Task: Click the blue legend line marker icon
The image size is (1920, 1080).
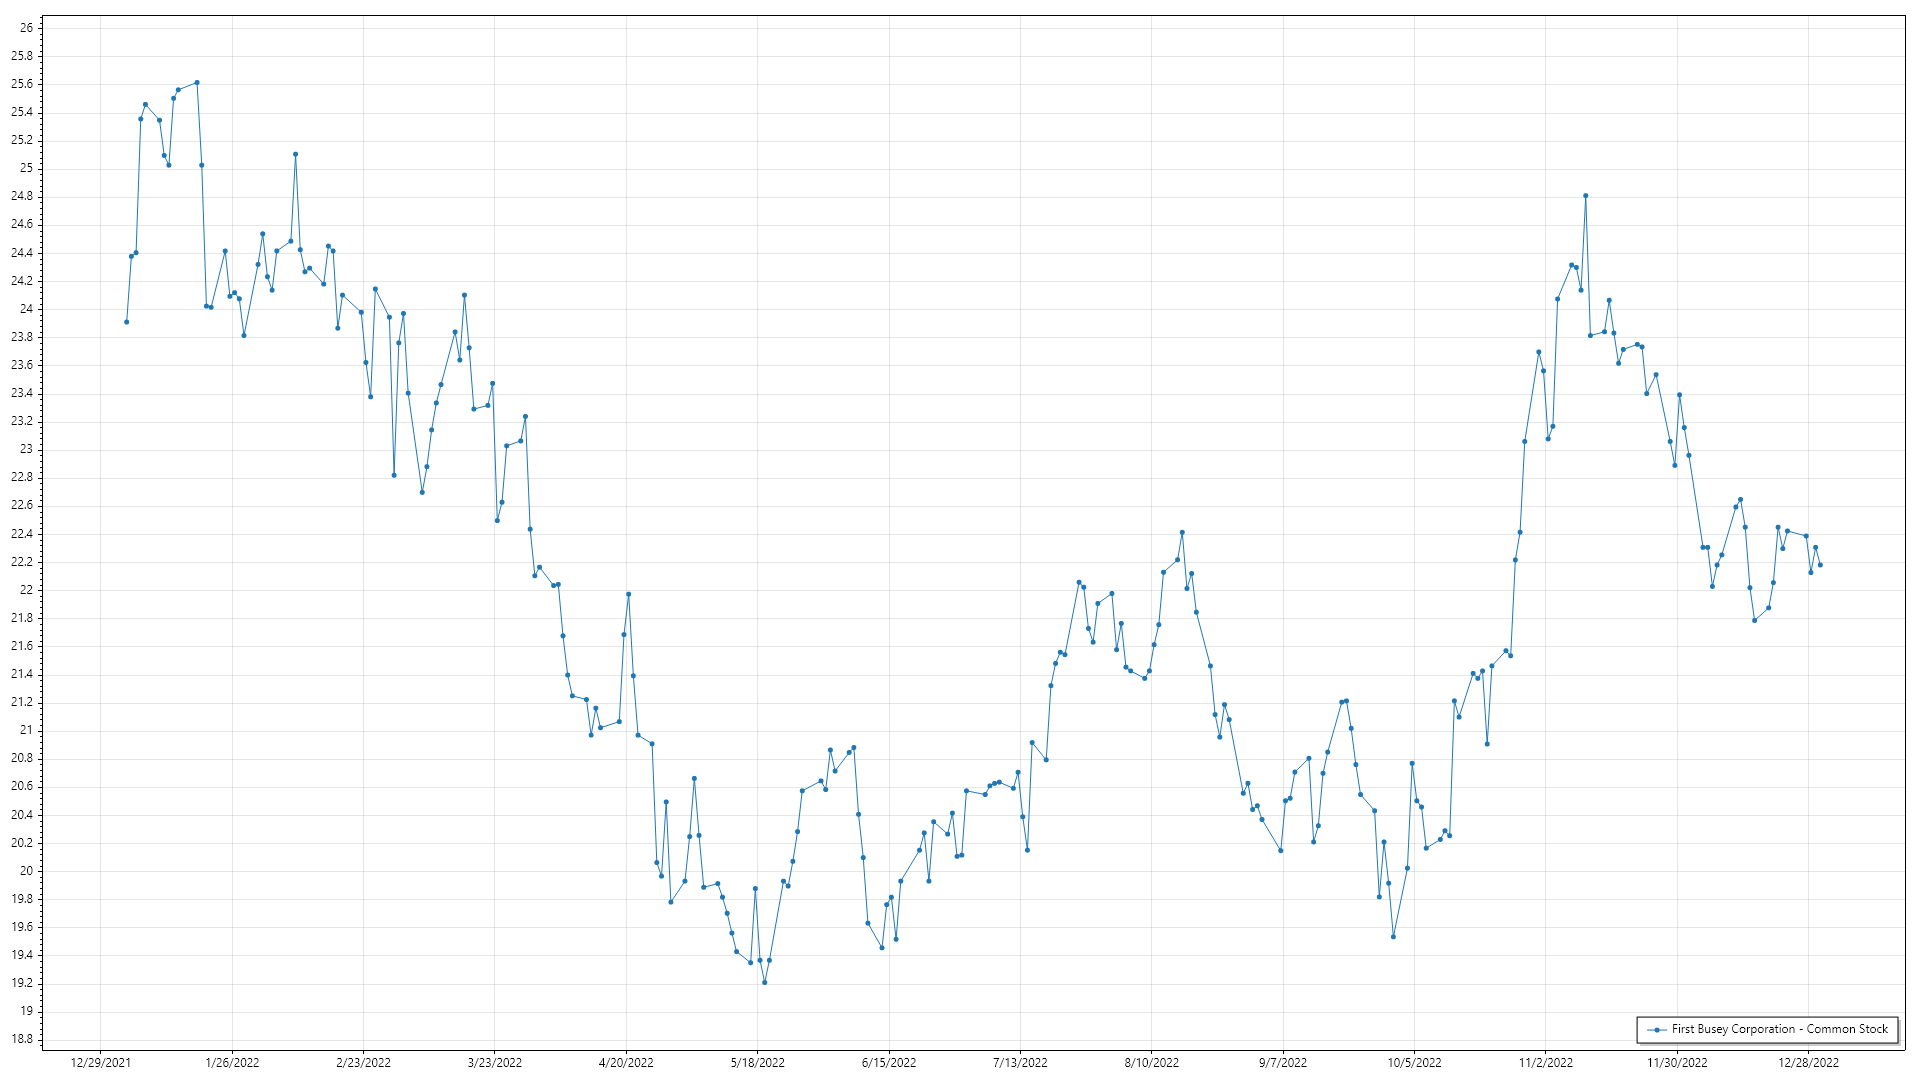Action: [x=1657, y=1030]
